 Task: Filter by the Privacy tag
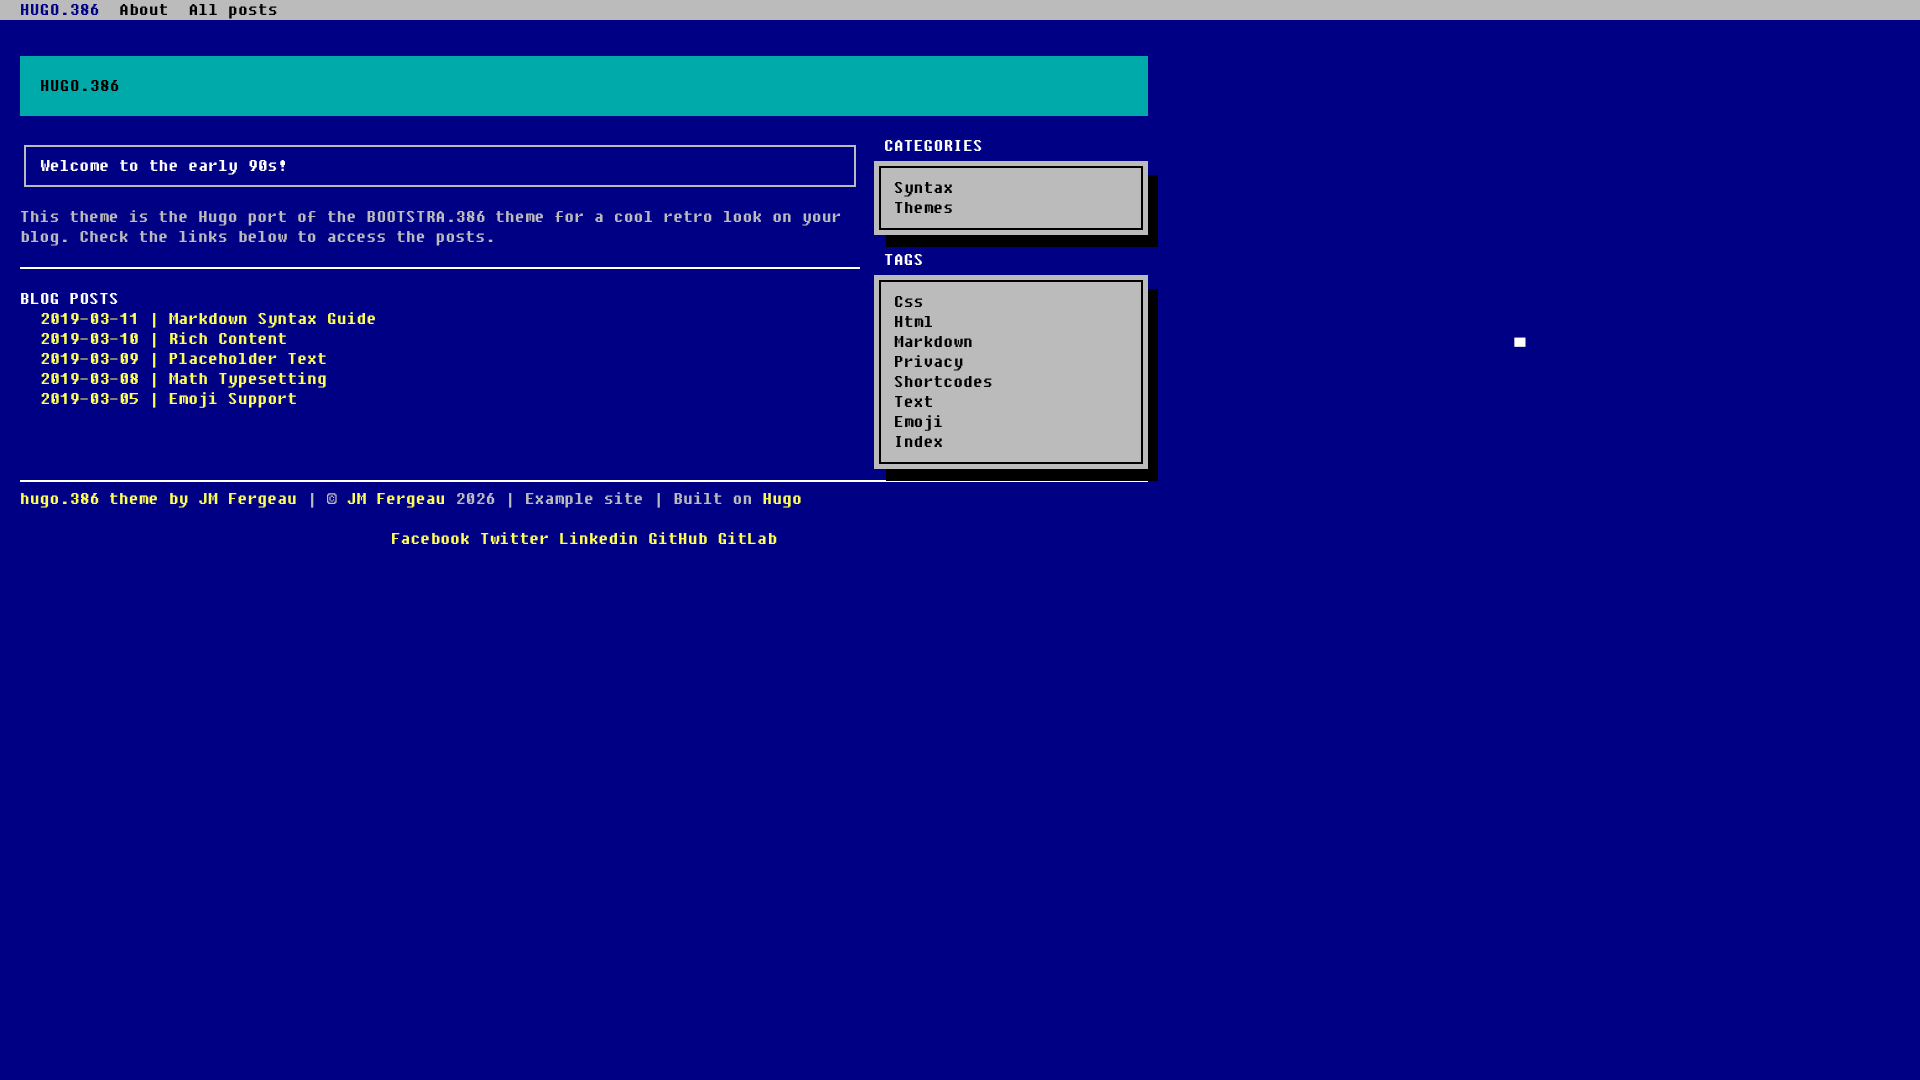[x=928, y=362]
